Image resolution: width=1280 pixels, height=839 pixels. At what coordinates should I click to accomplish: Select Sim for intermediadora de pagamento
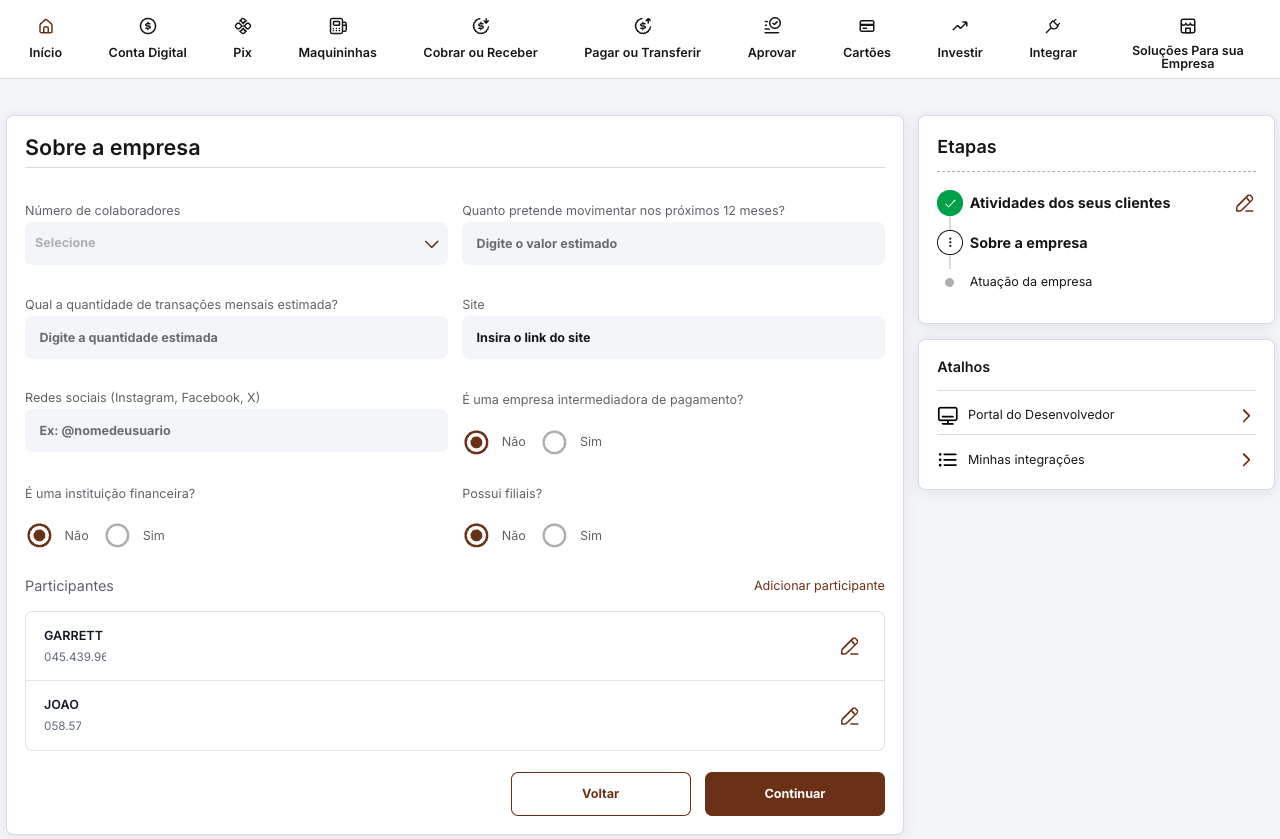555,442
